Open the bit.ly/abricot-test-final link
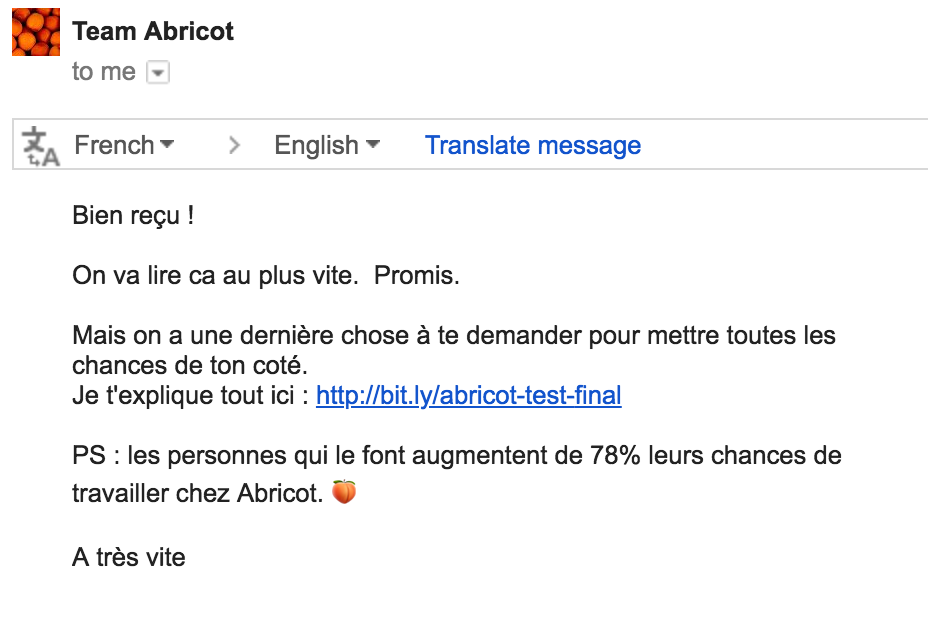This screenshot has height=632, width=928. [x=469, y=395]
